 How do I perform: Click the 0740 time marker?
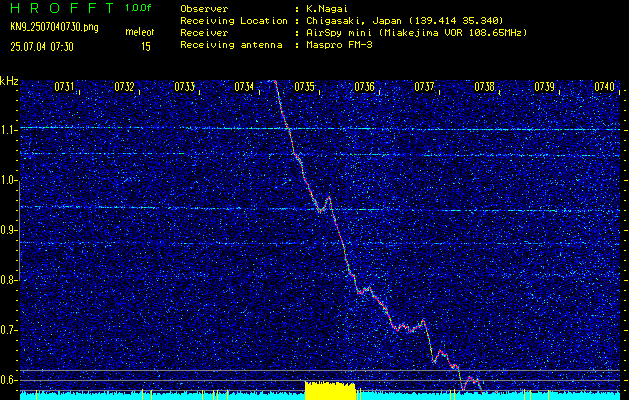pyautogui.click(x=605, y=87)
